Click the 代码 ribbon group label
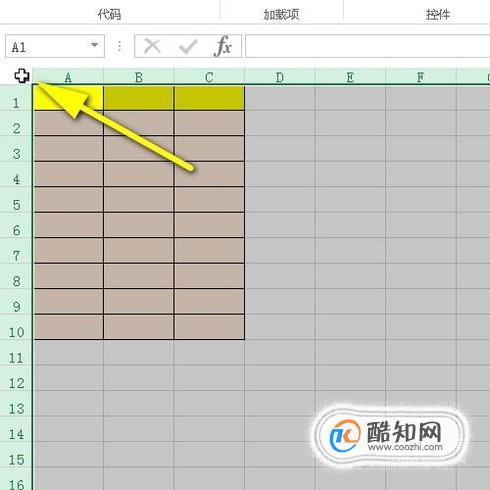 pos(109,14)
